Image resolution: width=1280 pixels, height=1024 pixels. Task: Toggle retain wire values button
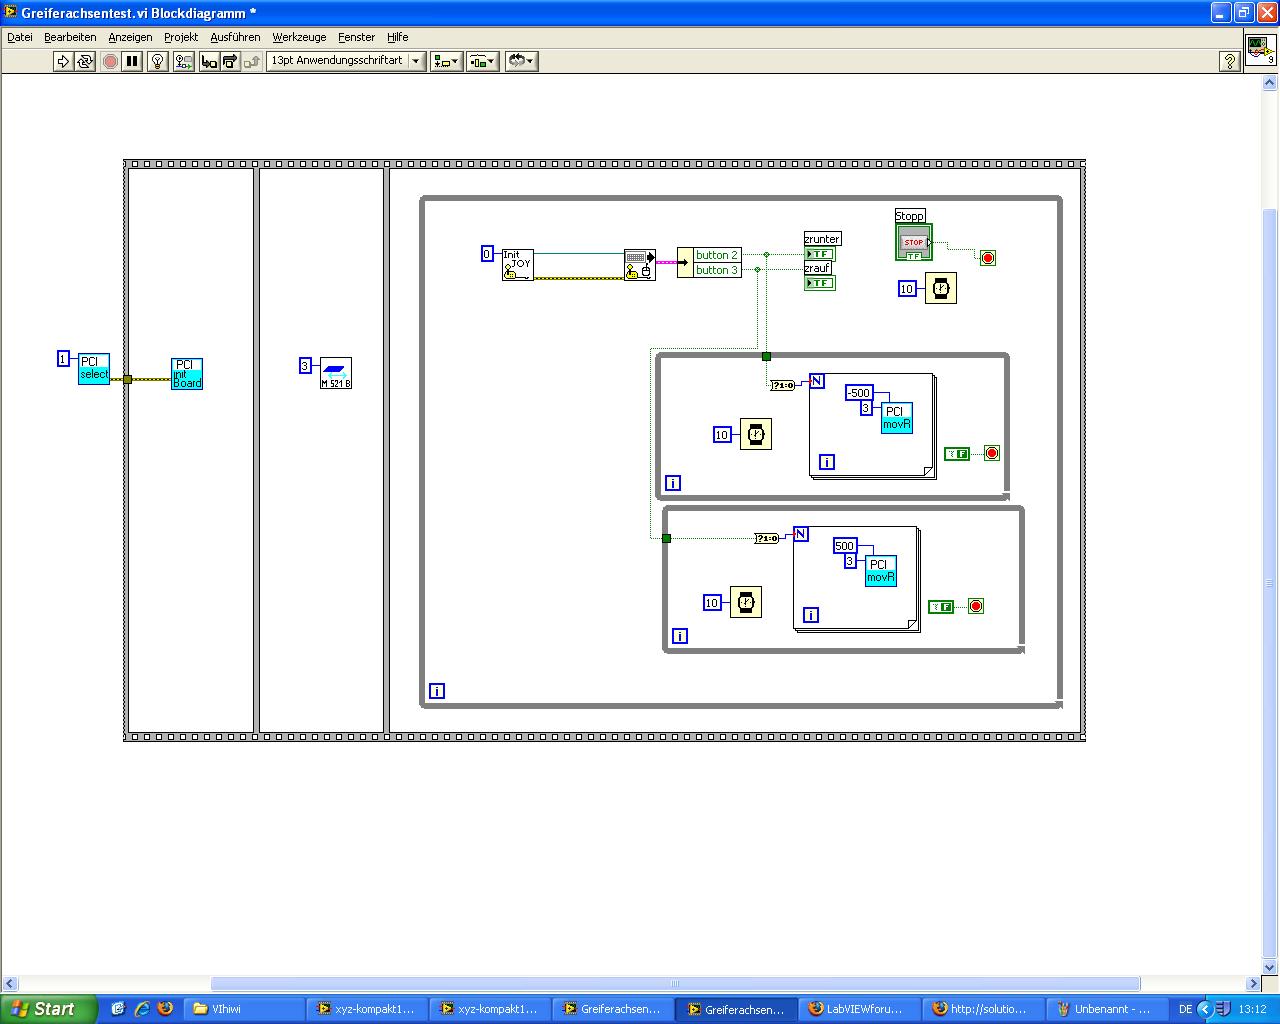(184, 61)
